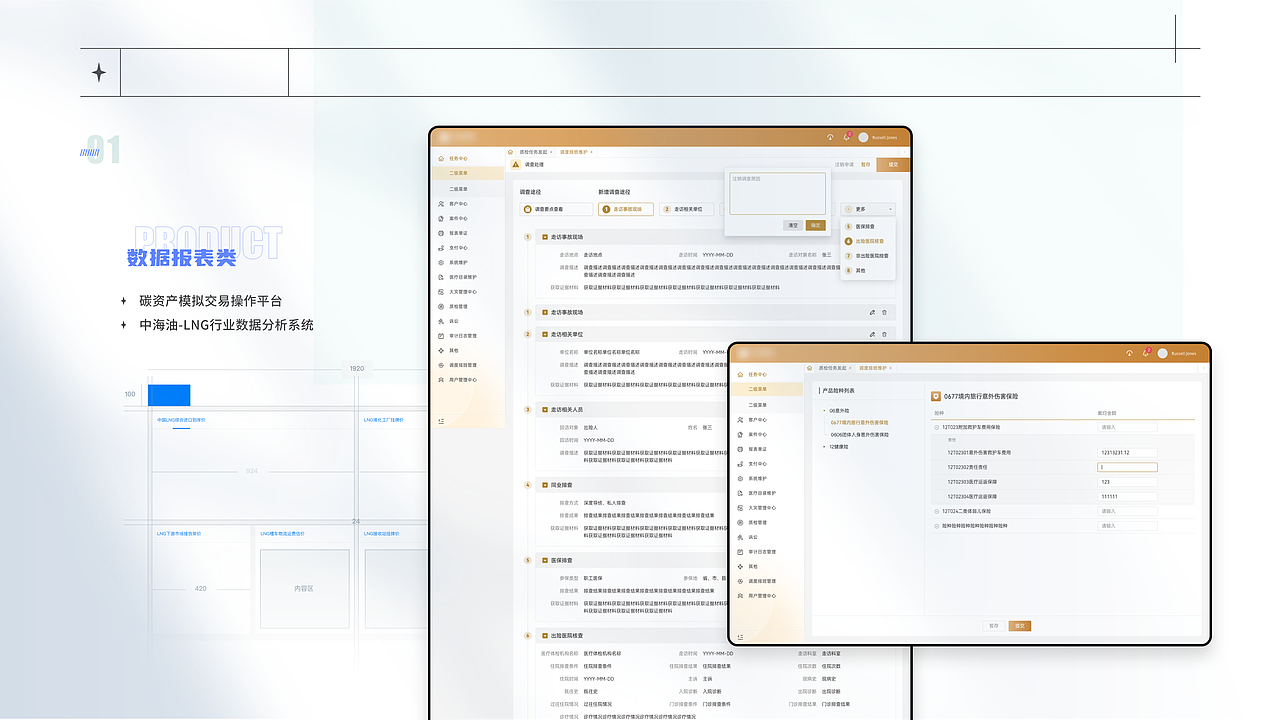Viewport: 1280px width, 720px height.
Task: Click delete icon on collapsed 走访事故现场 row
Action: tap(884, 312)
